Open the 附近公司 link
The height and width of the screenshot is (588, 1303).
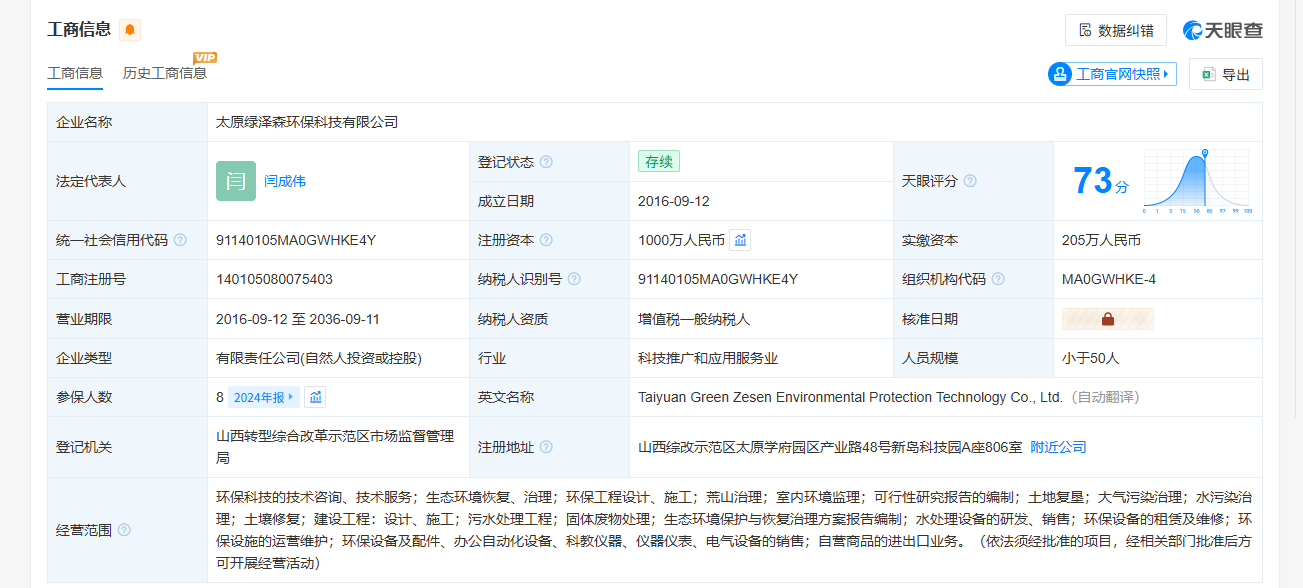1058,447
